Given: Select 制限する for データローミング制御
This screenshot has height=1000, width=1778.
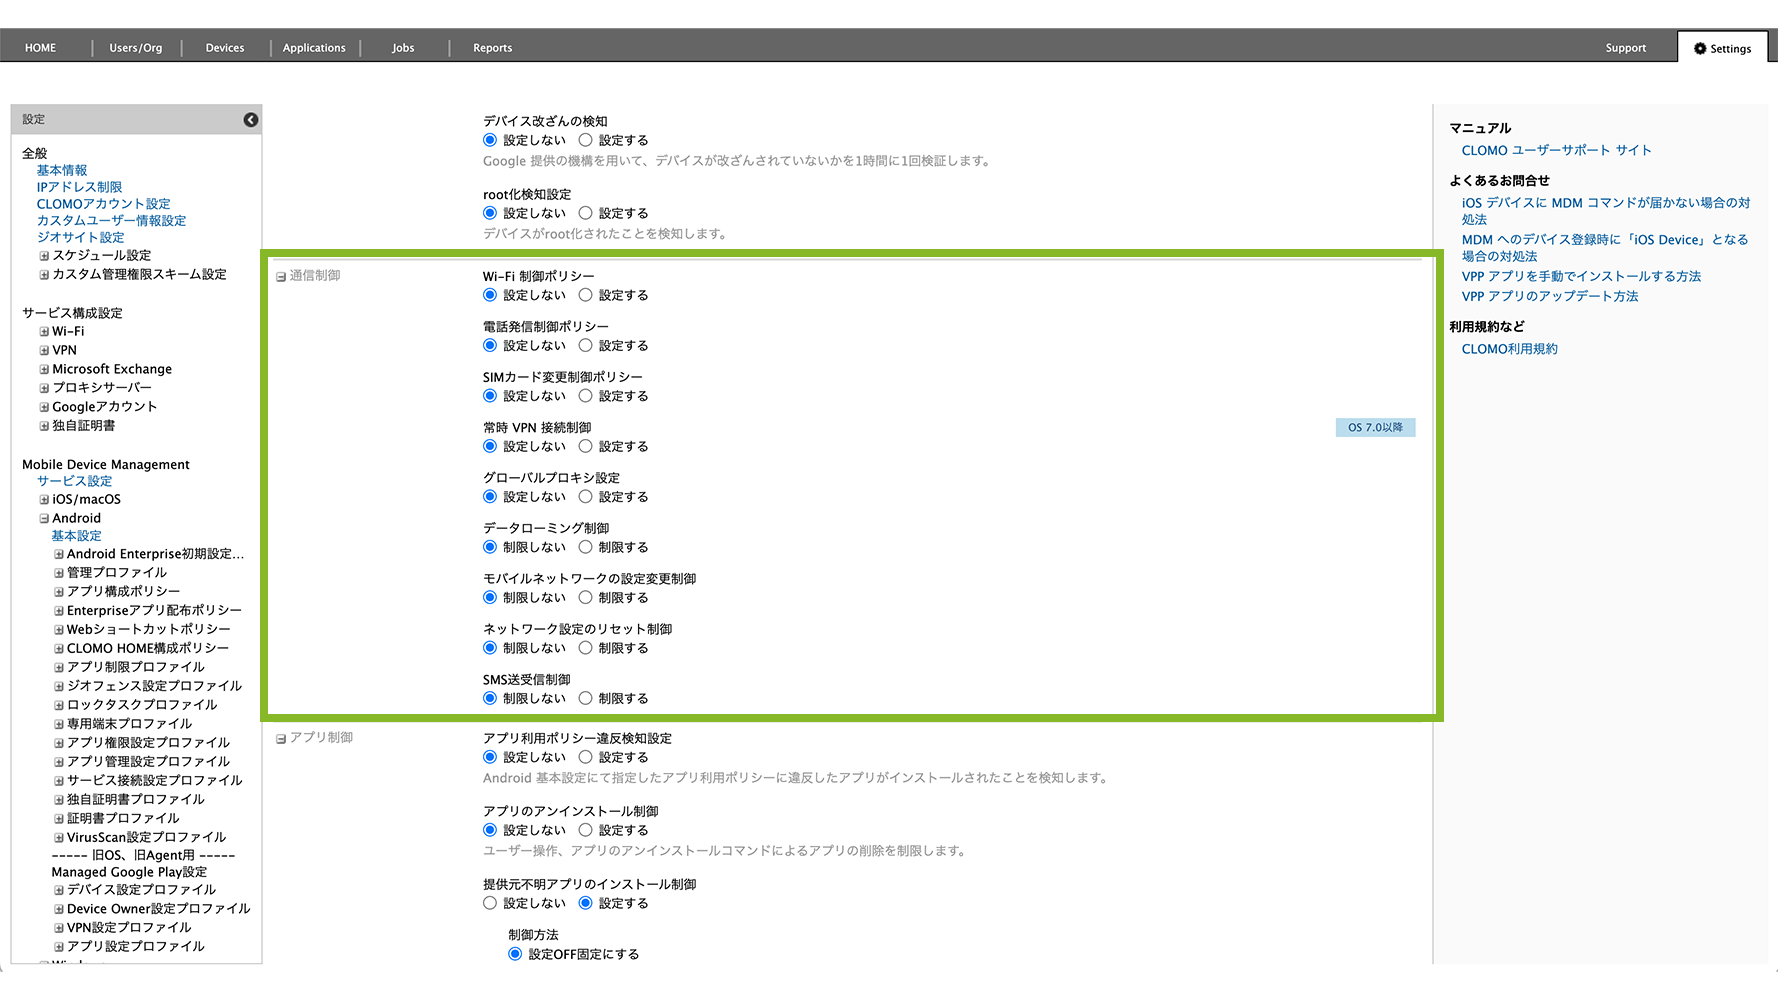Looking at the screenshot, I should (x=586, y=547).
